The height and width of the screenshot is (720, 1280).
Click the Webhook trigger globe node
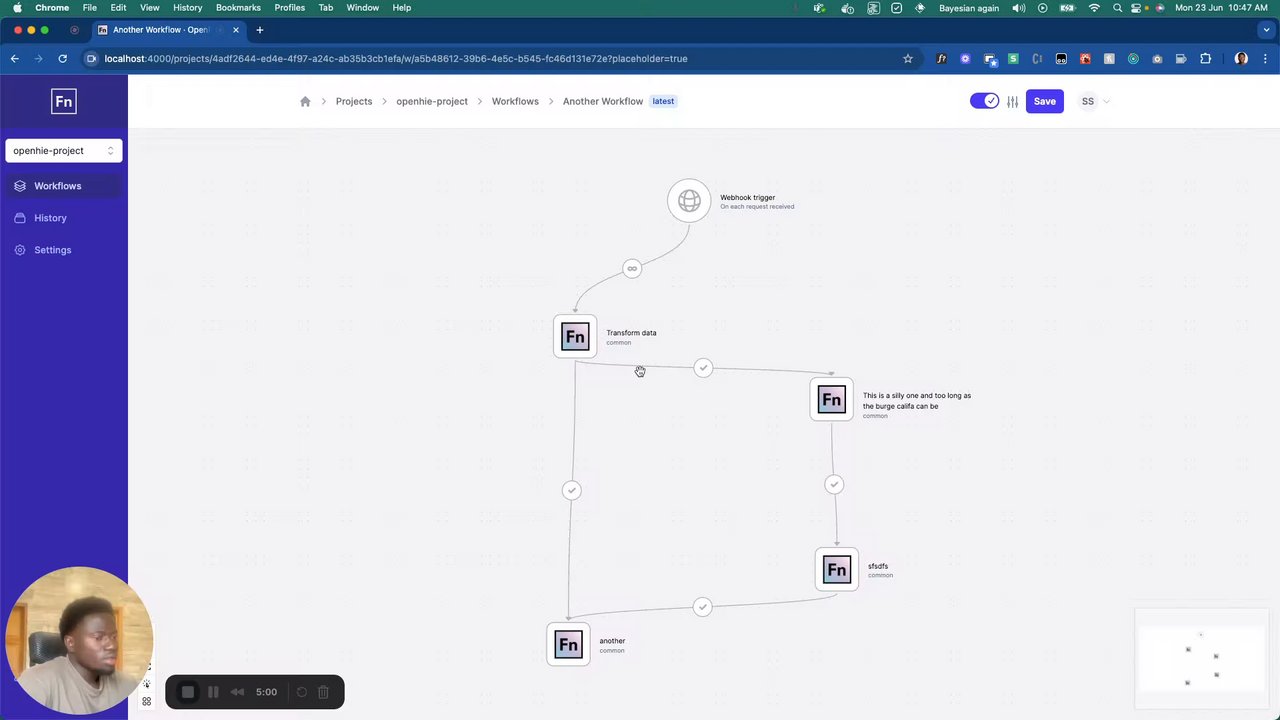click(x=689, y=201)
